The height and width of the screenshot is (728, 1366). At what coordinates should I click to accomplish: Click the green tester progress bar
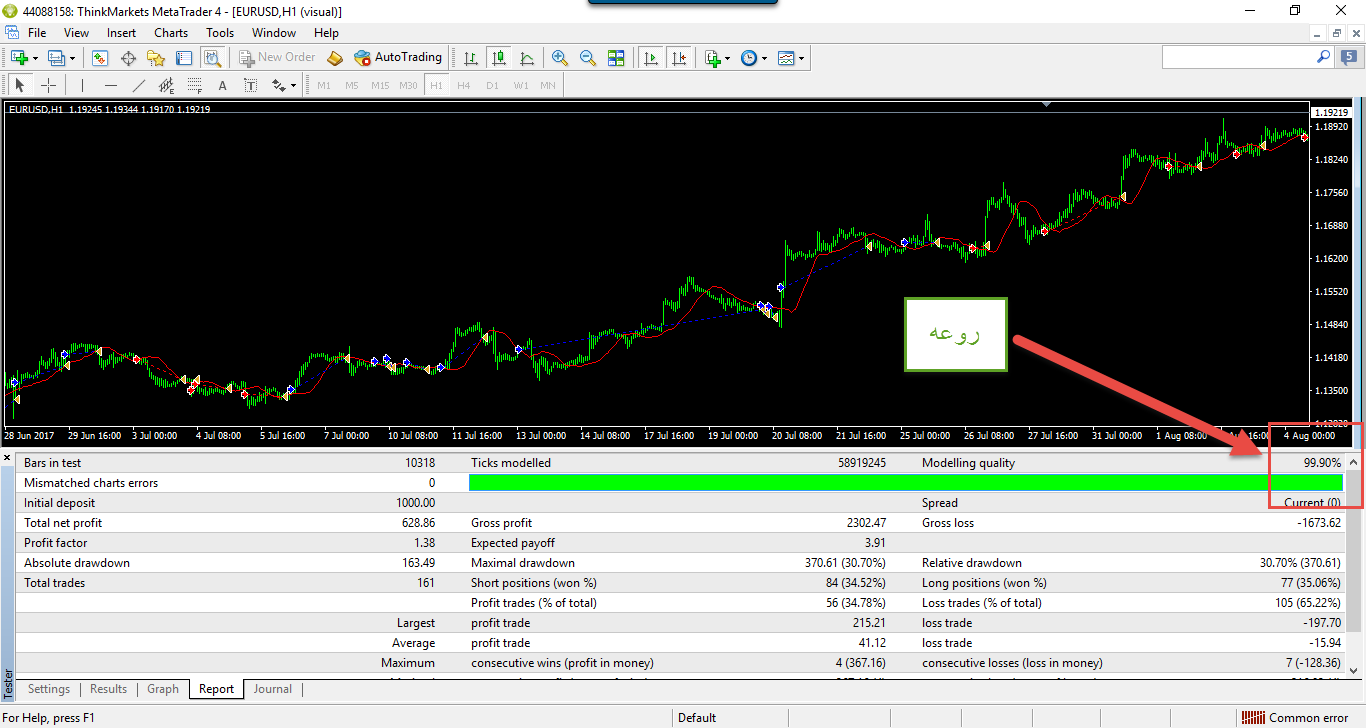(905, 483)
